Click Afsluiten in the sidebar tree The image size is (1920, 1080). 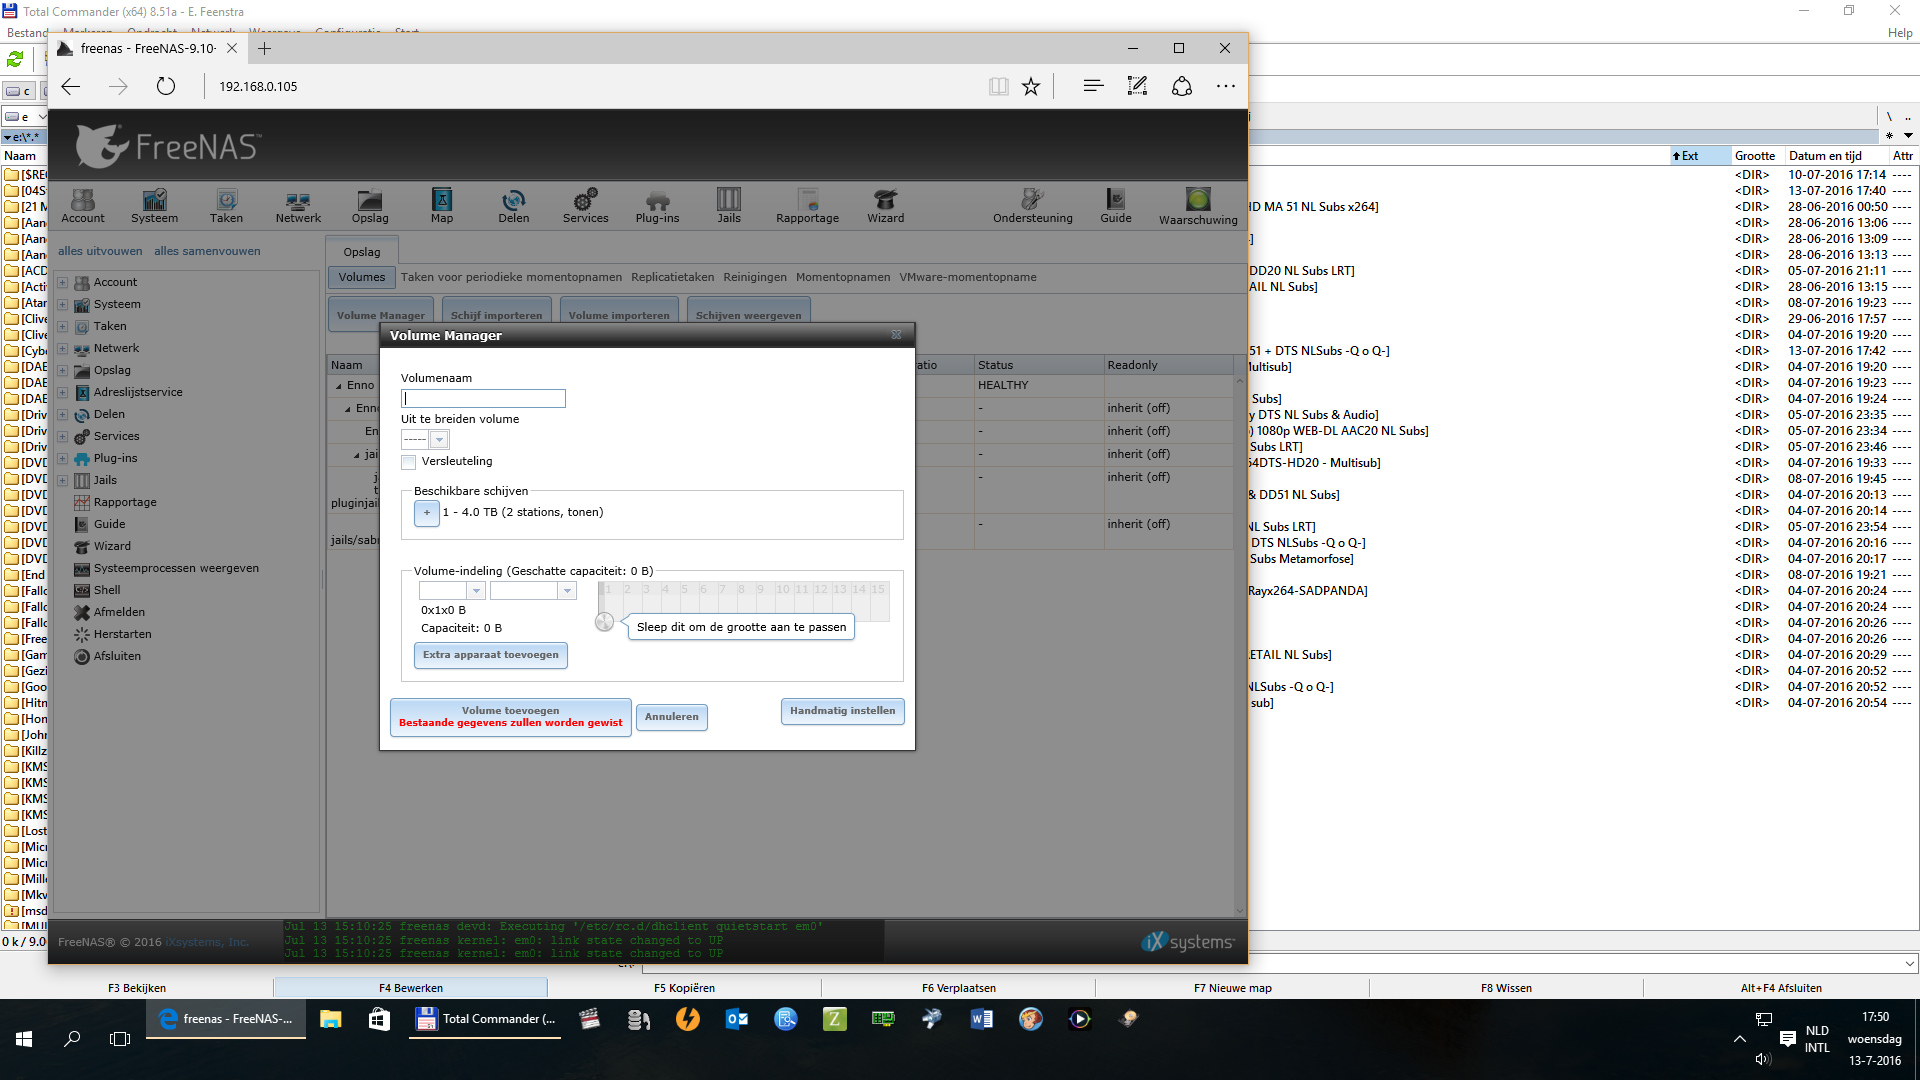coord(117,656)
